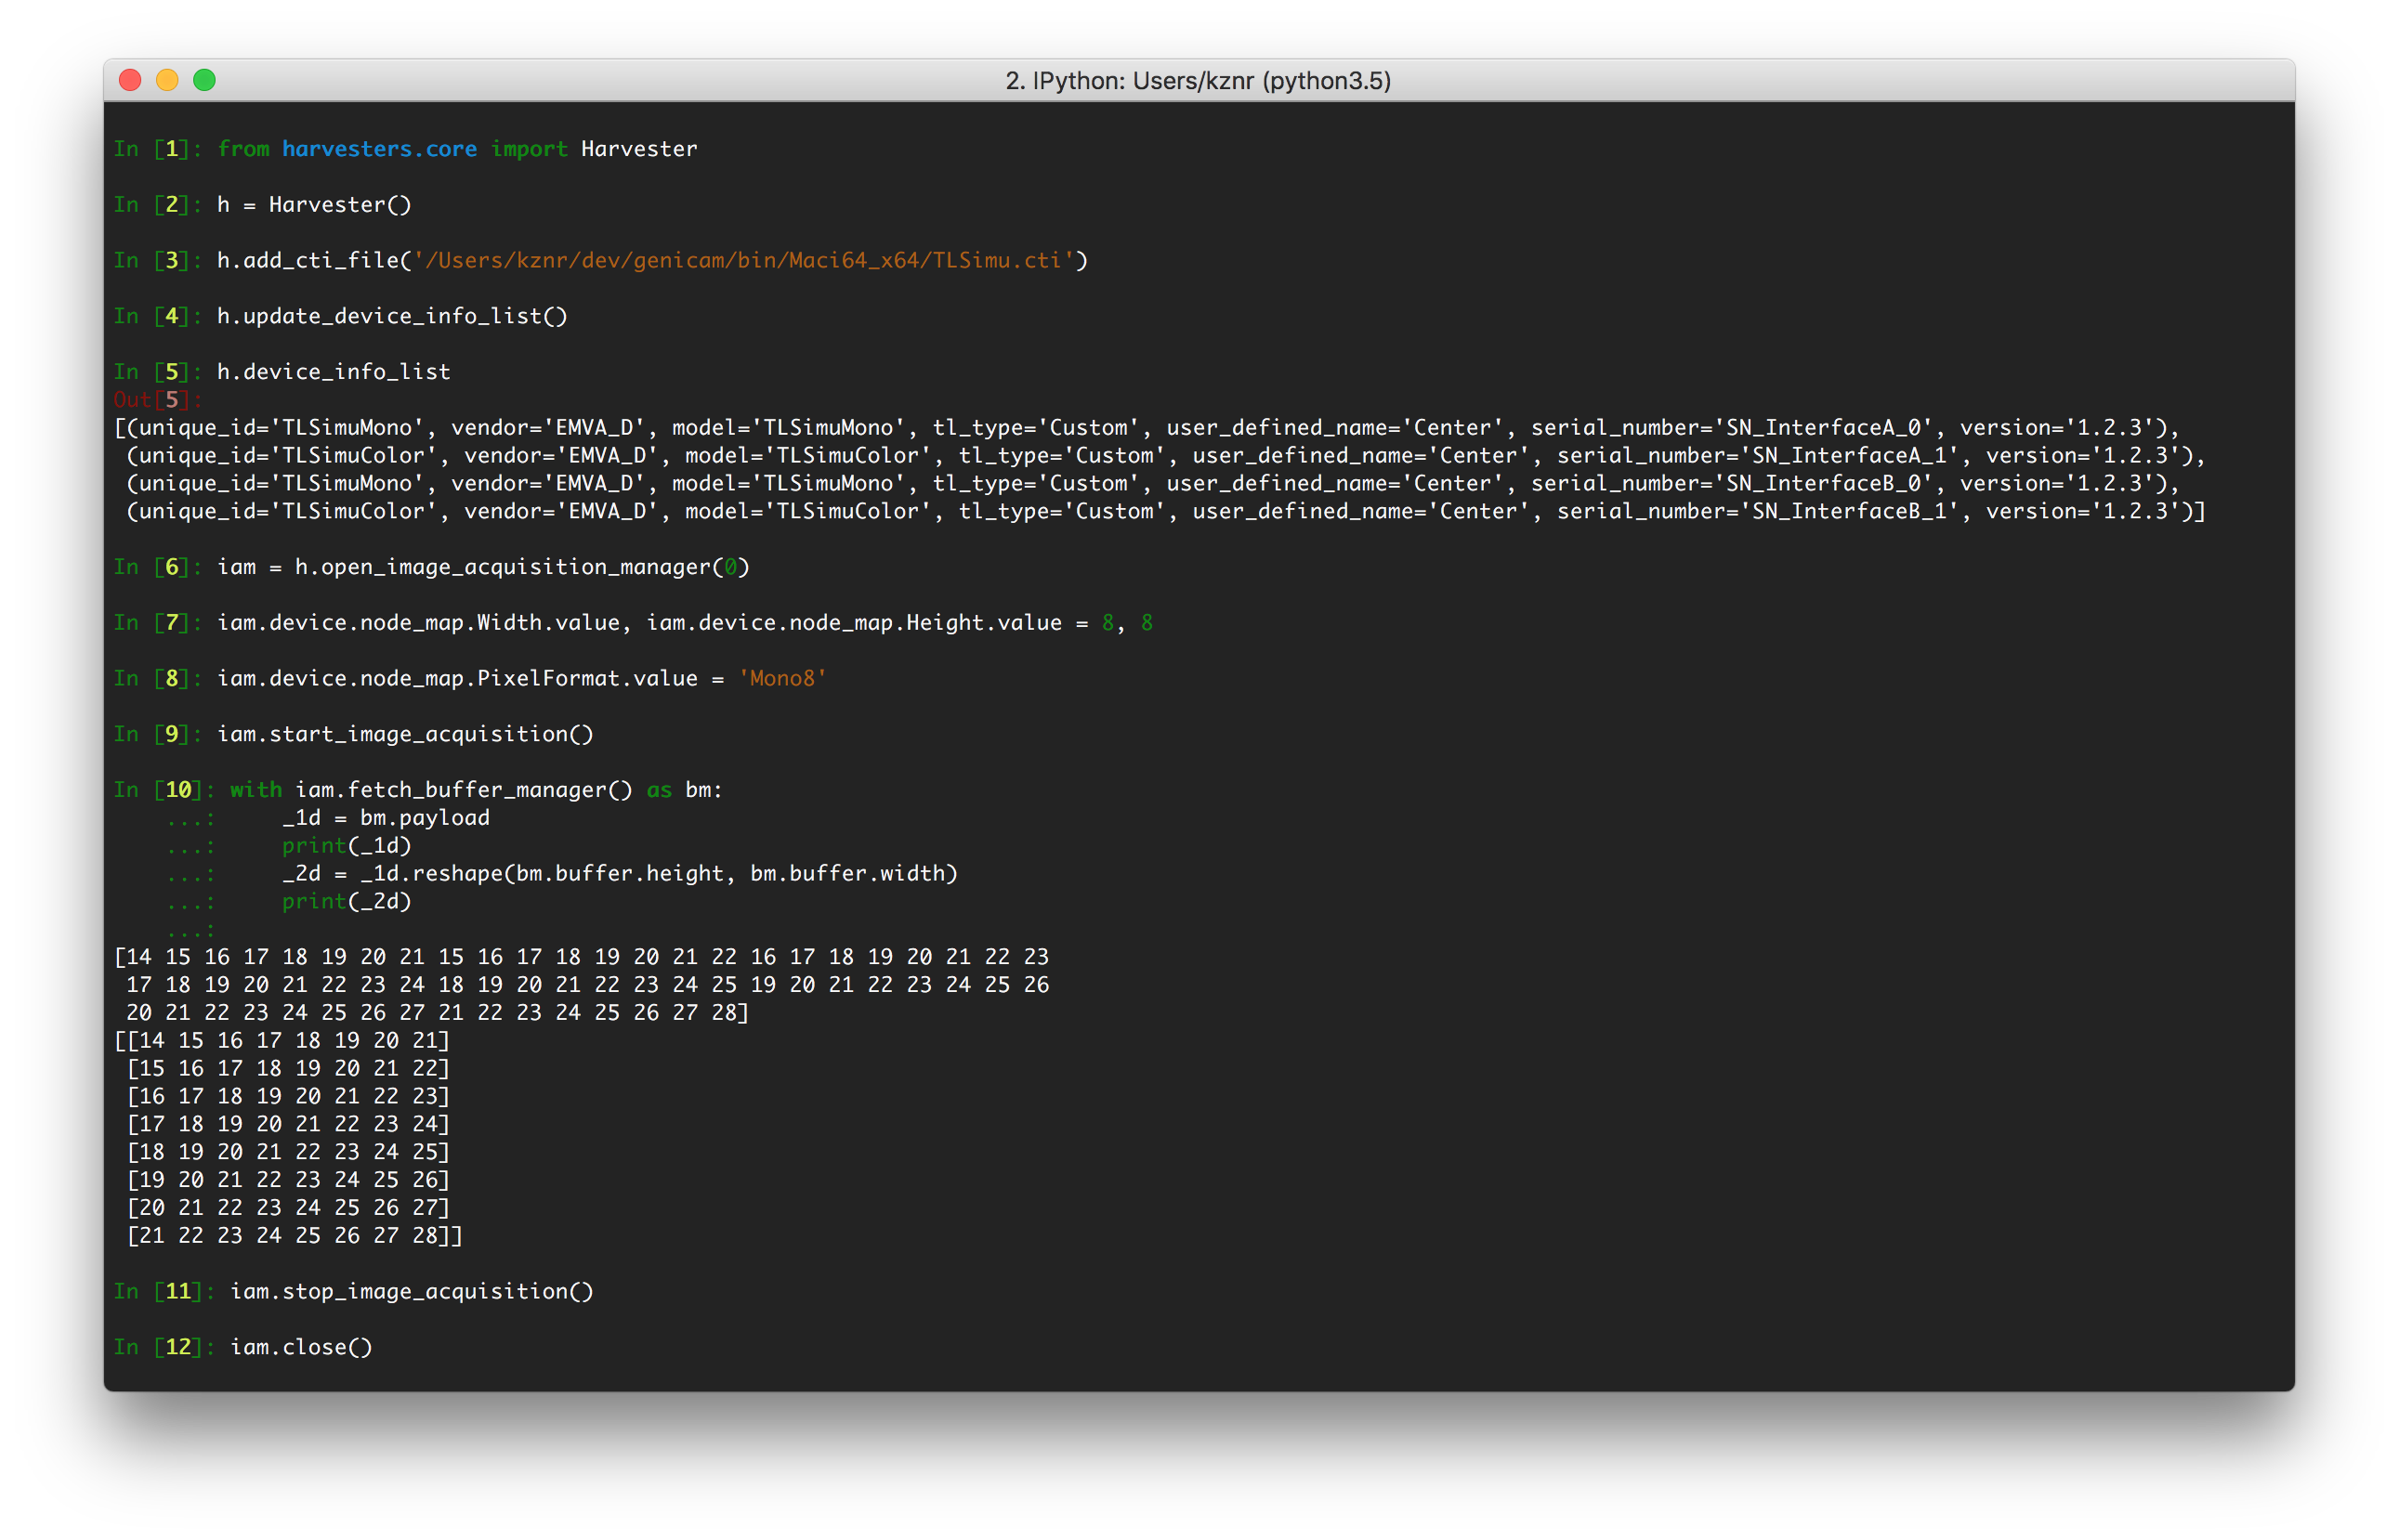The width and height of the screenshot is (2399, 1540).
Task: Click the 'h.device_info_list' command on In [5]
Action: [x=334, y=372]
